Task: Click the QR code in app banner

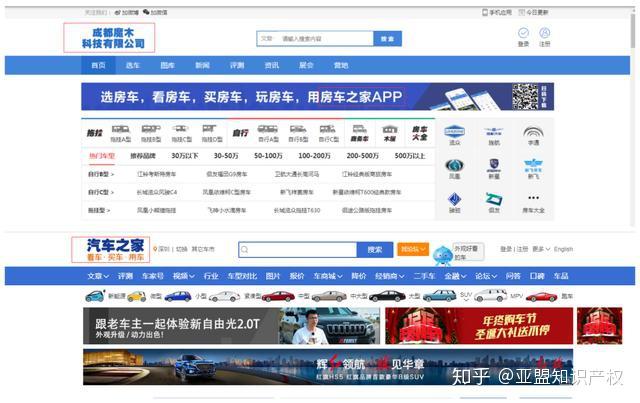Action: point(525,97)
